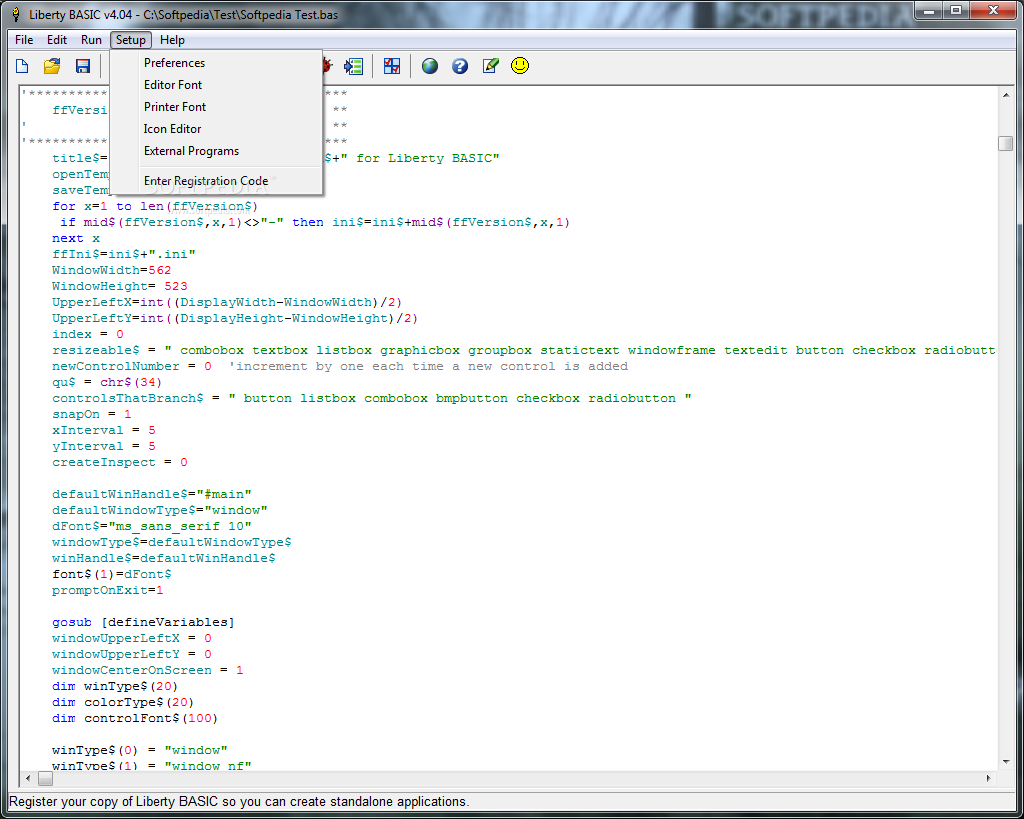The height and width of the screenshot is (819, 1024).
Task: Click the horizontal scrollbar thumb
Action: (46, 779)
